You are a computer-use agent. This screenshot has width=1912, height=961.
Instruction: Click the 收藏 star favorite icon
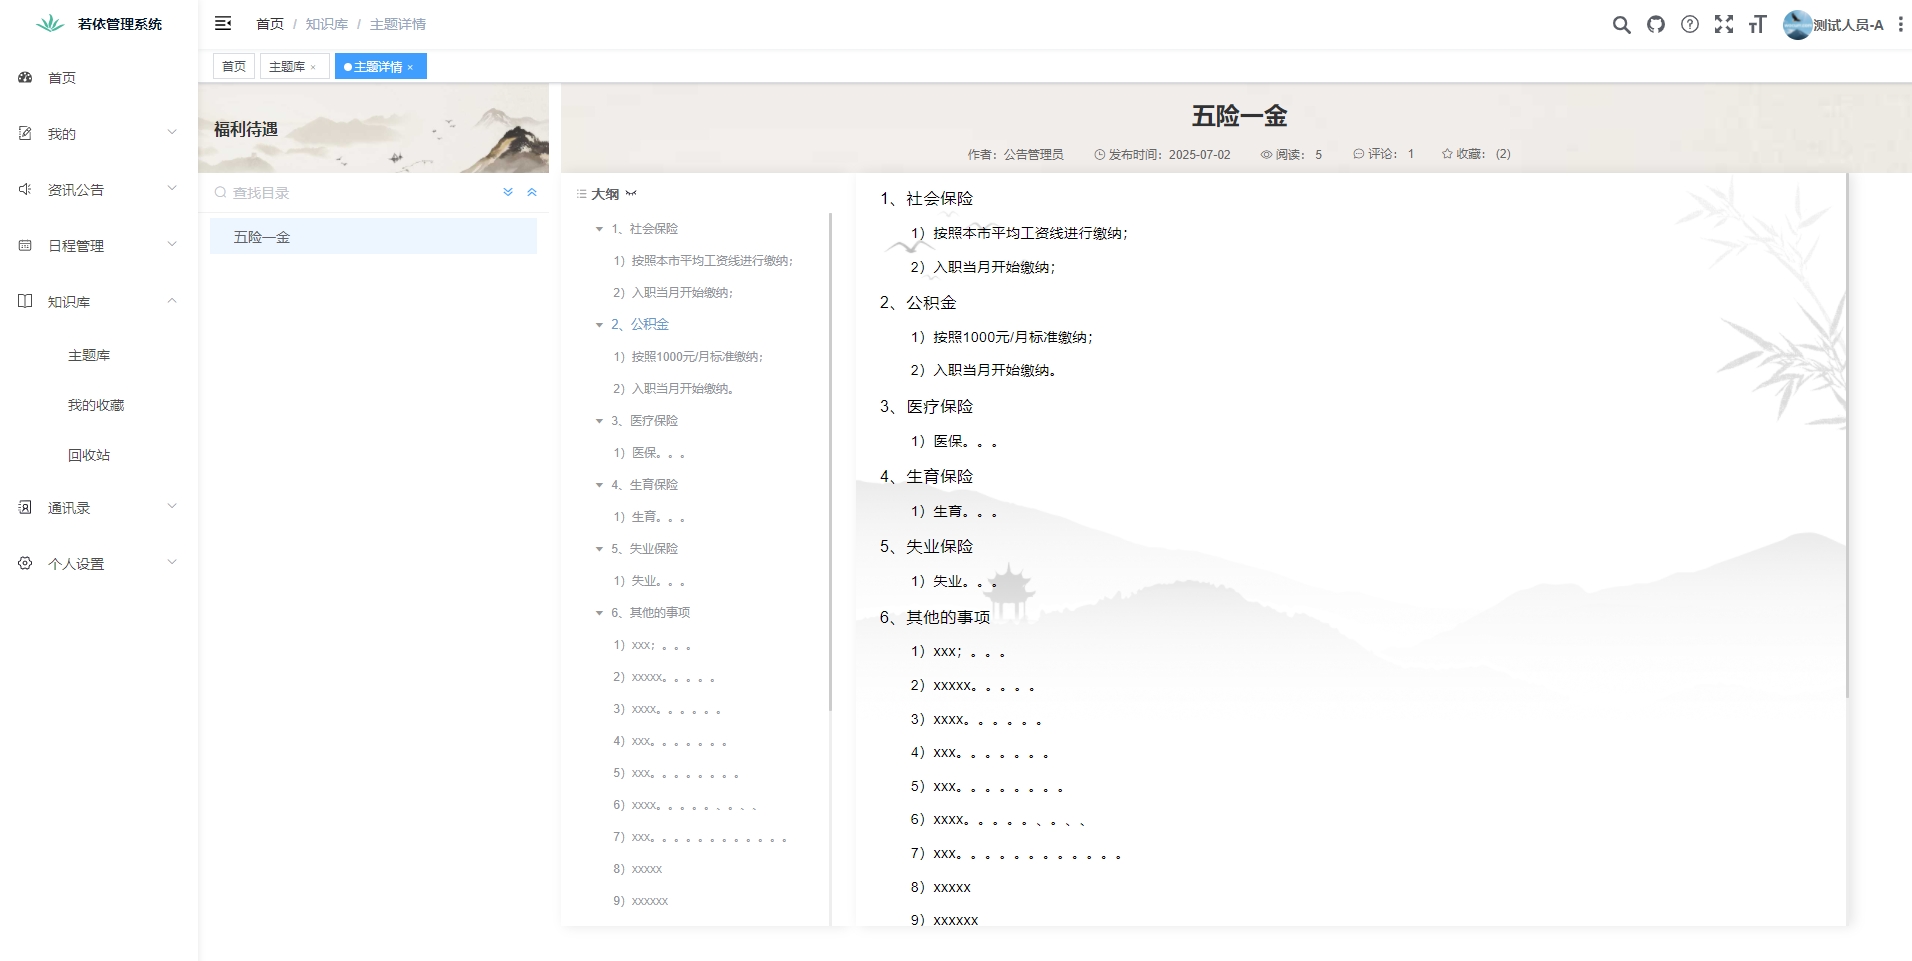point(1447,154)
